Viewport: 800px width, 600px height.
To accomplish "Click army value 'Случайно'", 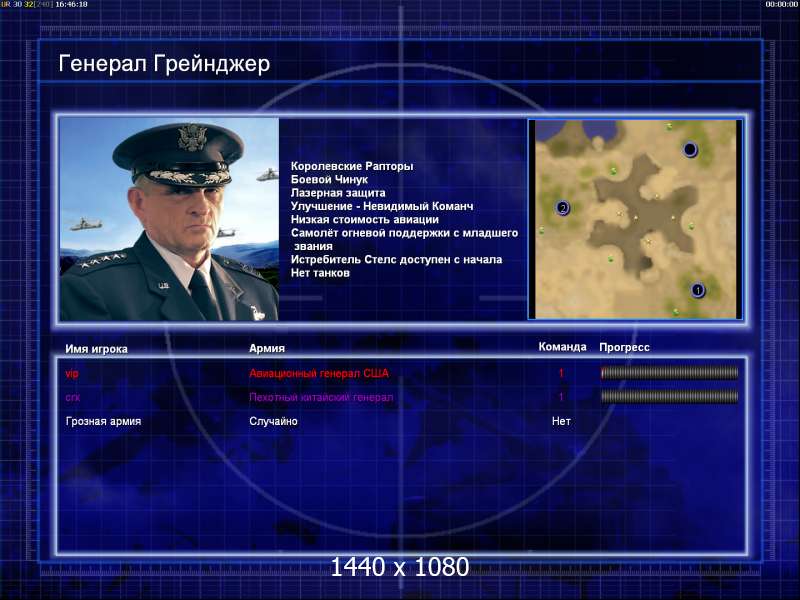I will 273,421.
